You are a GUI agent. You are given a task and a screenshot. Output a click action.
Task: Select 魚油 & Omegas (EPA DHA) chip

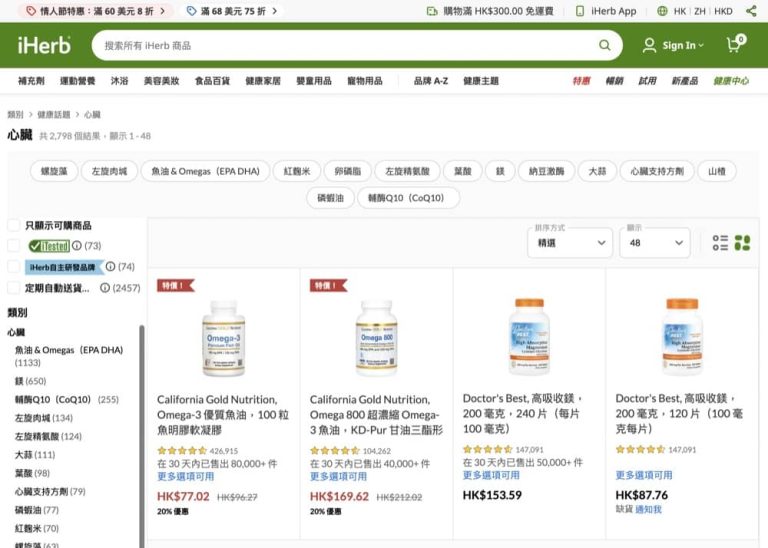[205, 171]
